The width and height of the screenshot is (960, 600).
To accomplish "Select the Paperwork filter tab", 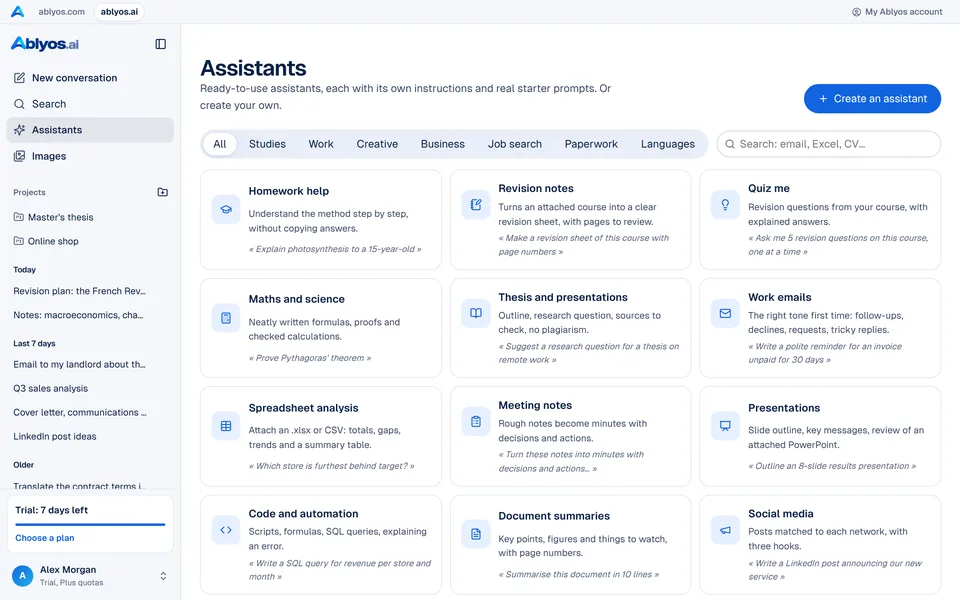I will [591, 144].
